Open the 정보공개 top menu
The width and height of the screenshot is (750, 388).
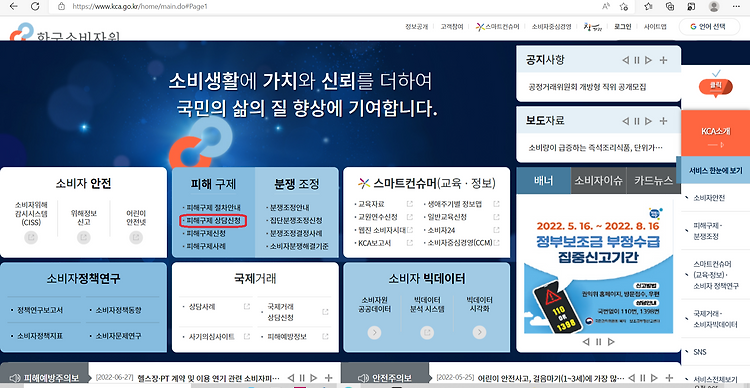[416, 27]
